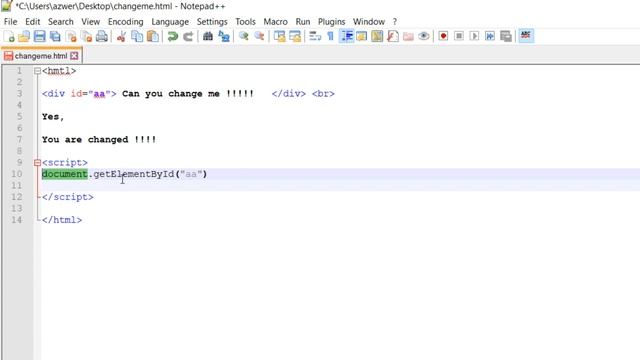The width and height of the screenshot is (640, 360).
Task: Collapse the fold marker at the hmtl tag
Action: tap(38, 71)
